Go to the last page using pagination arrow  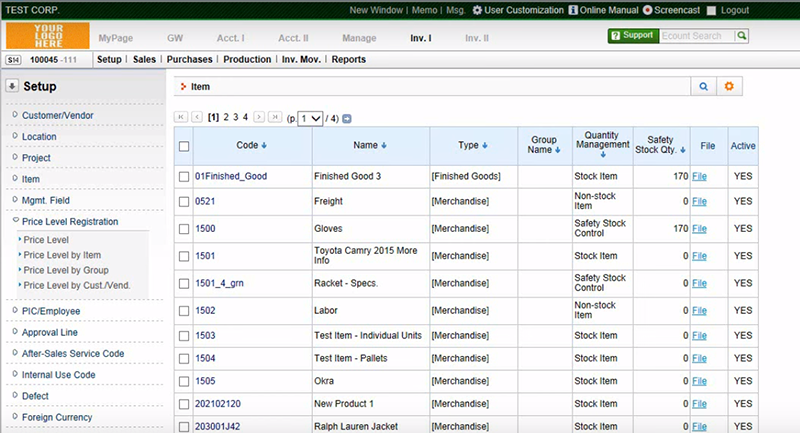(274, 118)
